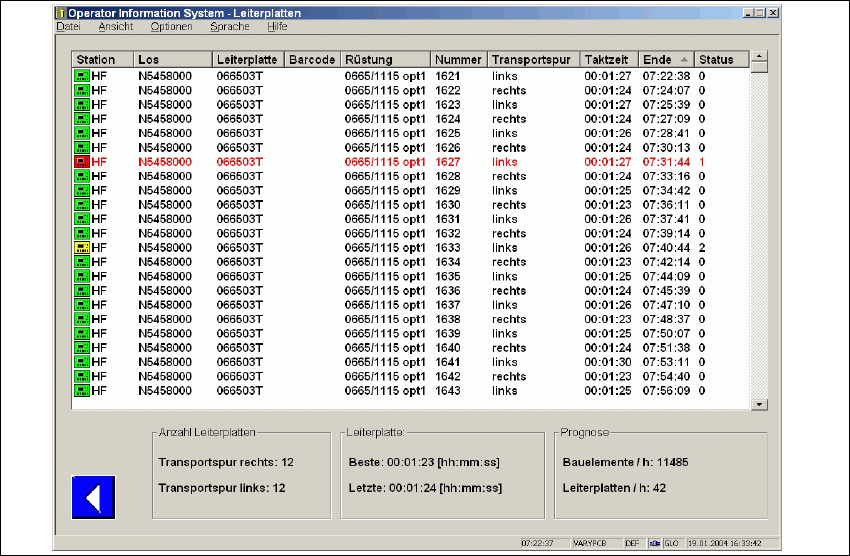Image resolution: width=850 pixels, height=556 pixels.
Task: Click the yellow station icon in row 1633
Action: pos(81,248)
